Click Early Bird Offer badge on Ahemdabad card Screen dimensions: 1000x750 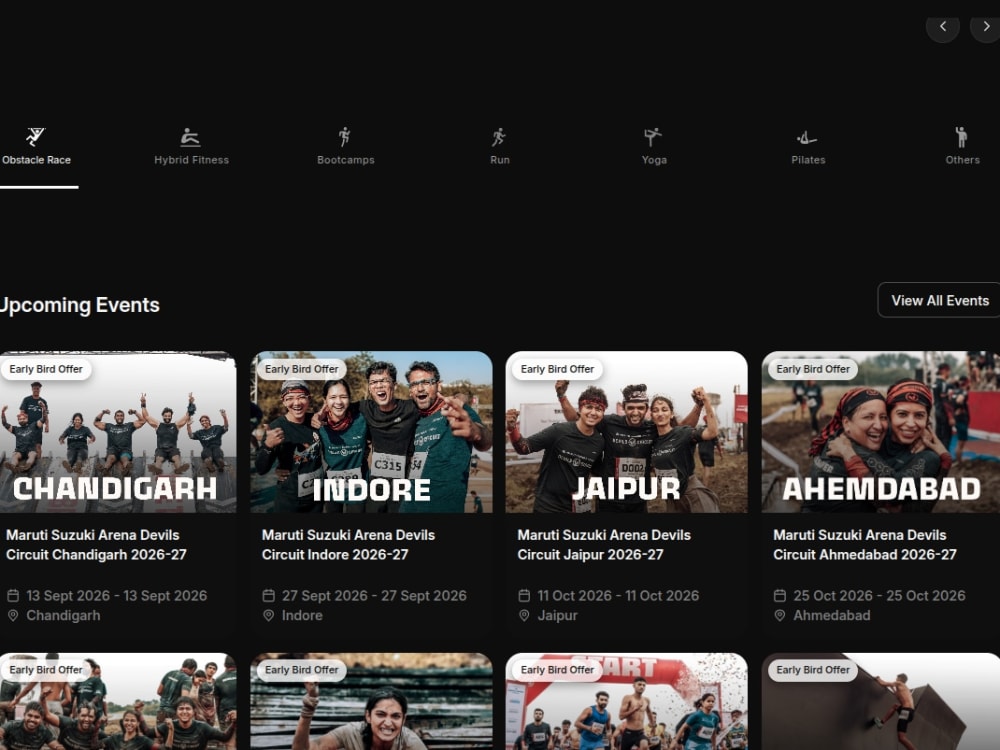coord(813,369)
